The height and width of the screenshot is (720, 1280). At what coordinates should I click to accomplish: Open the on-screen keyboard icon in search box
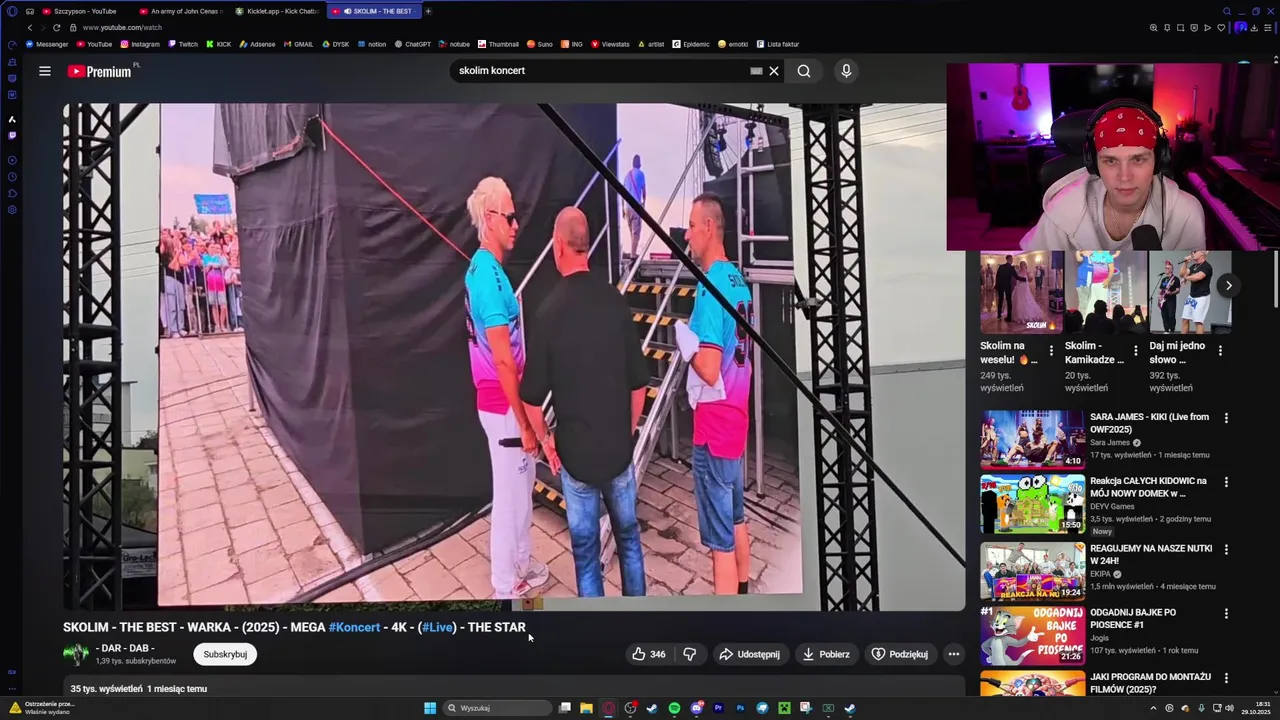(x=756, y=71)
